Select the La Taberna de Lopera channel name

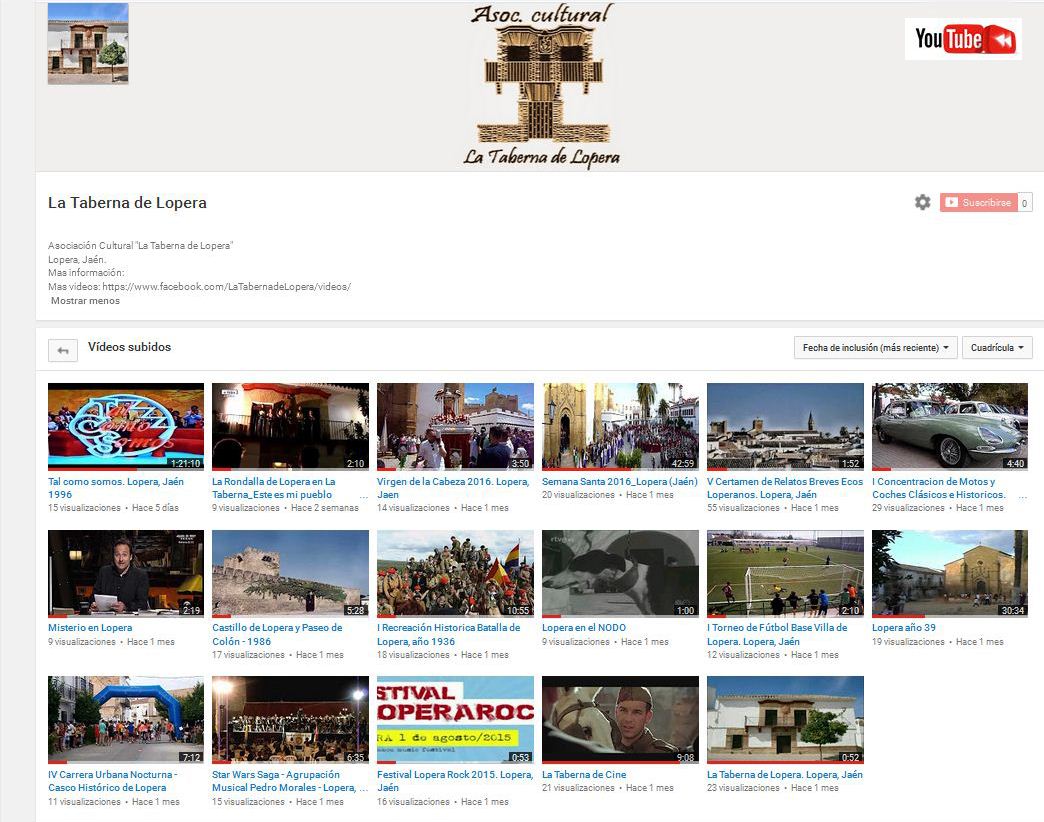point(128,202)
